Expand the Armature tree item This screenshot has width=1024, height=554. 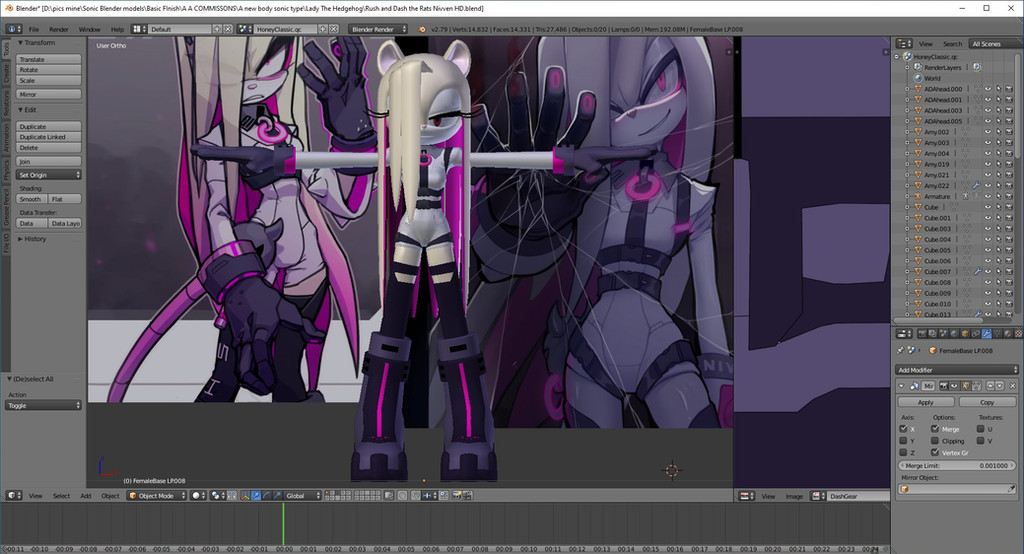pyautogui.click(x=907, y=196)
